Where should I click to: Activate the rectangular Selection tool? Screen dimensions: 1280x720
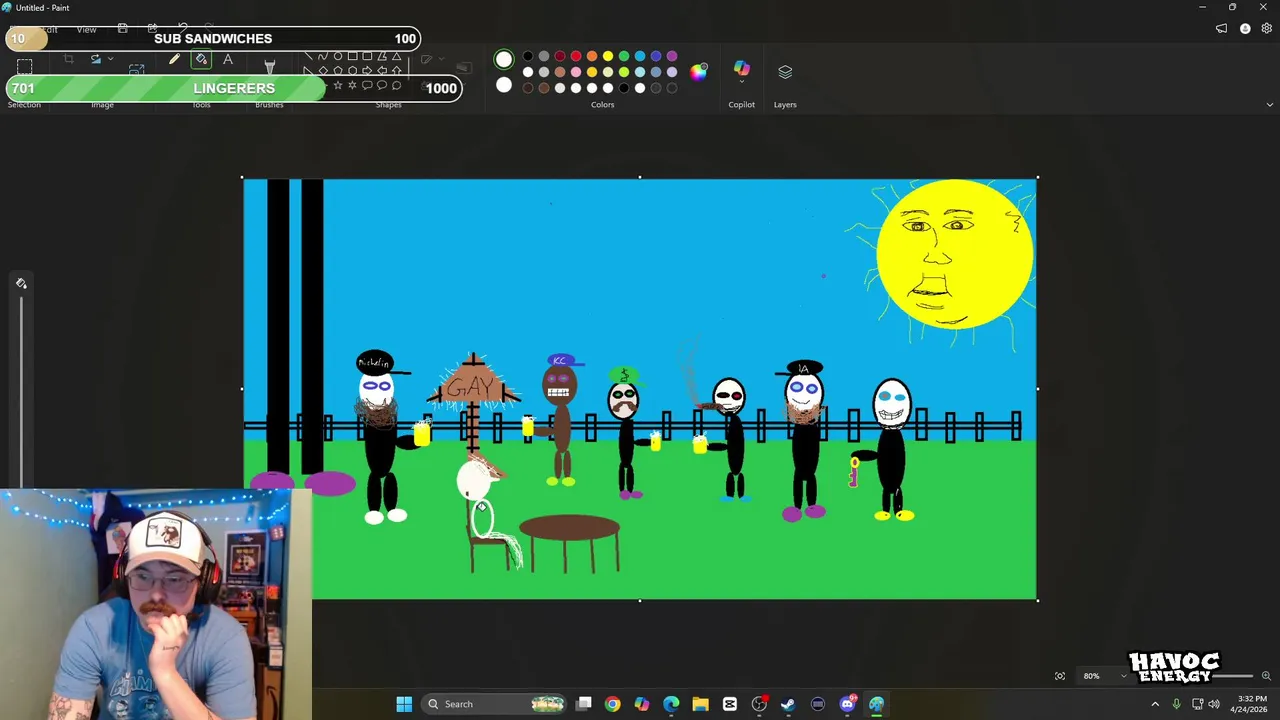[25, 66]
